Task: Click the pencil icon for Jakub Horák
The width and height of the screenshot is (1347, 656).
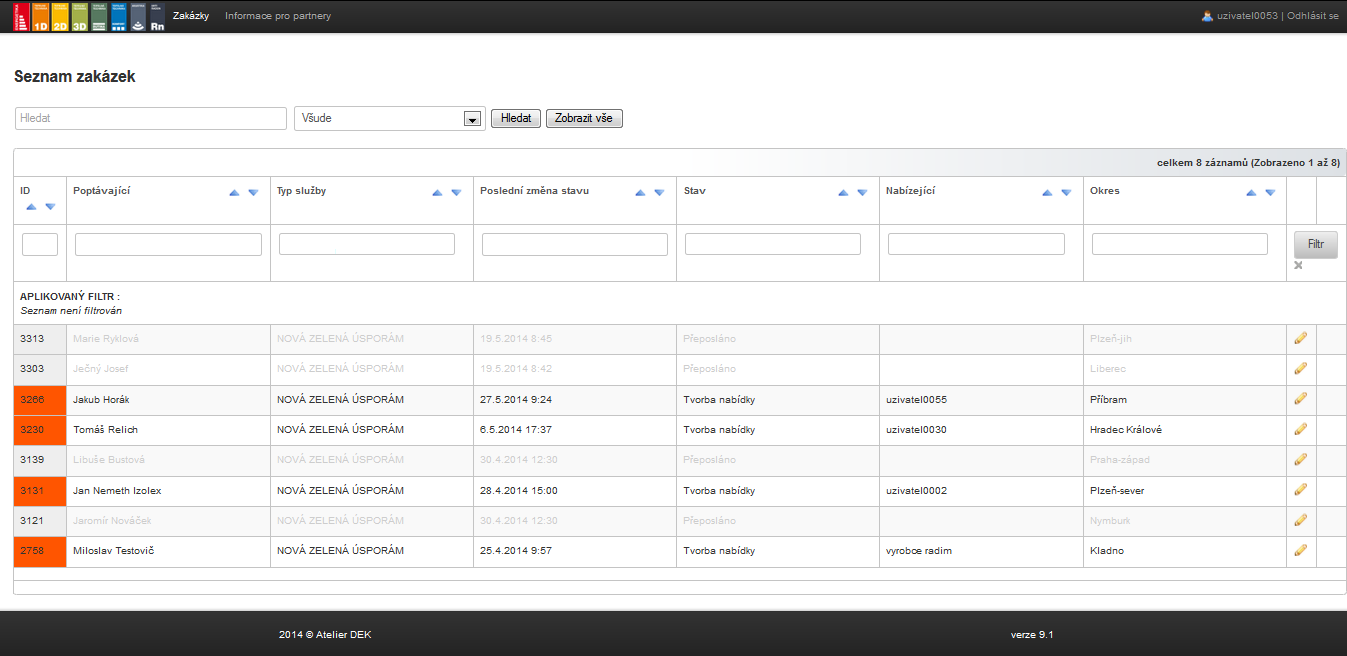Action: click(1300, 399)
